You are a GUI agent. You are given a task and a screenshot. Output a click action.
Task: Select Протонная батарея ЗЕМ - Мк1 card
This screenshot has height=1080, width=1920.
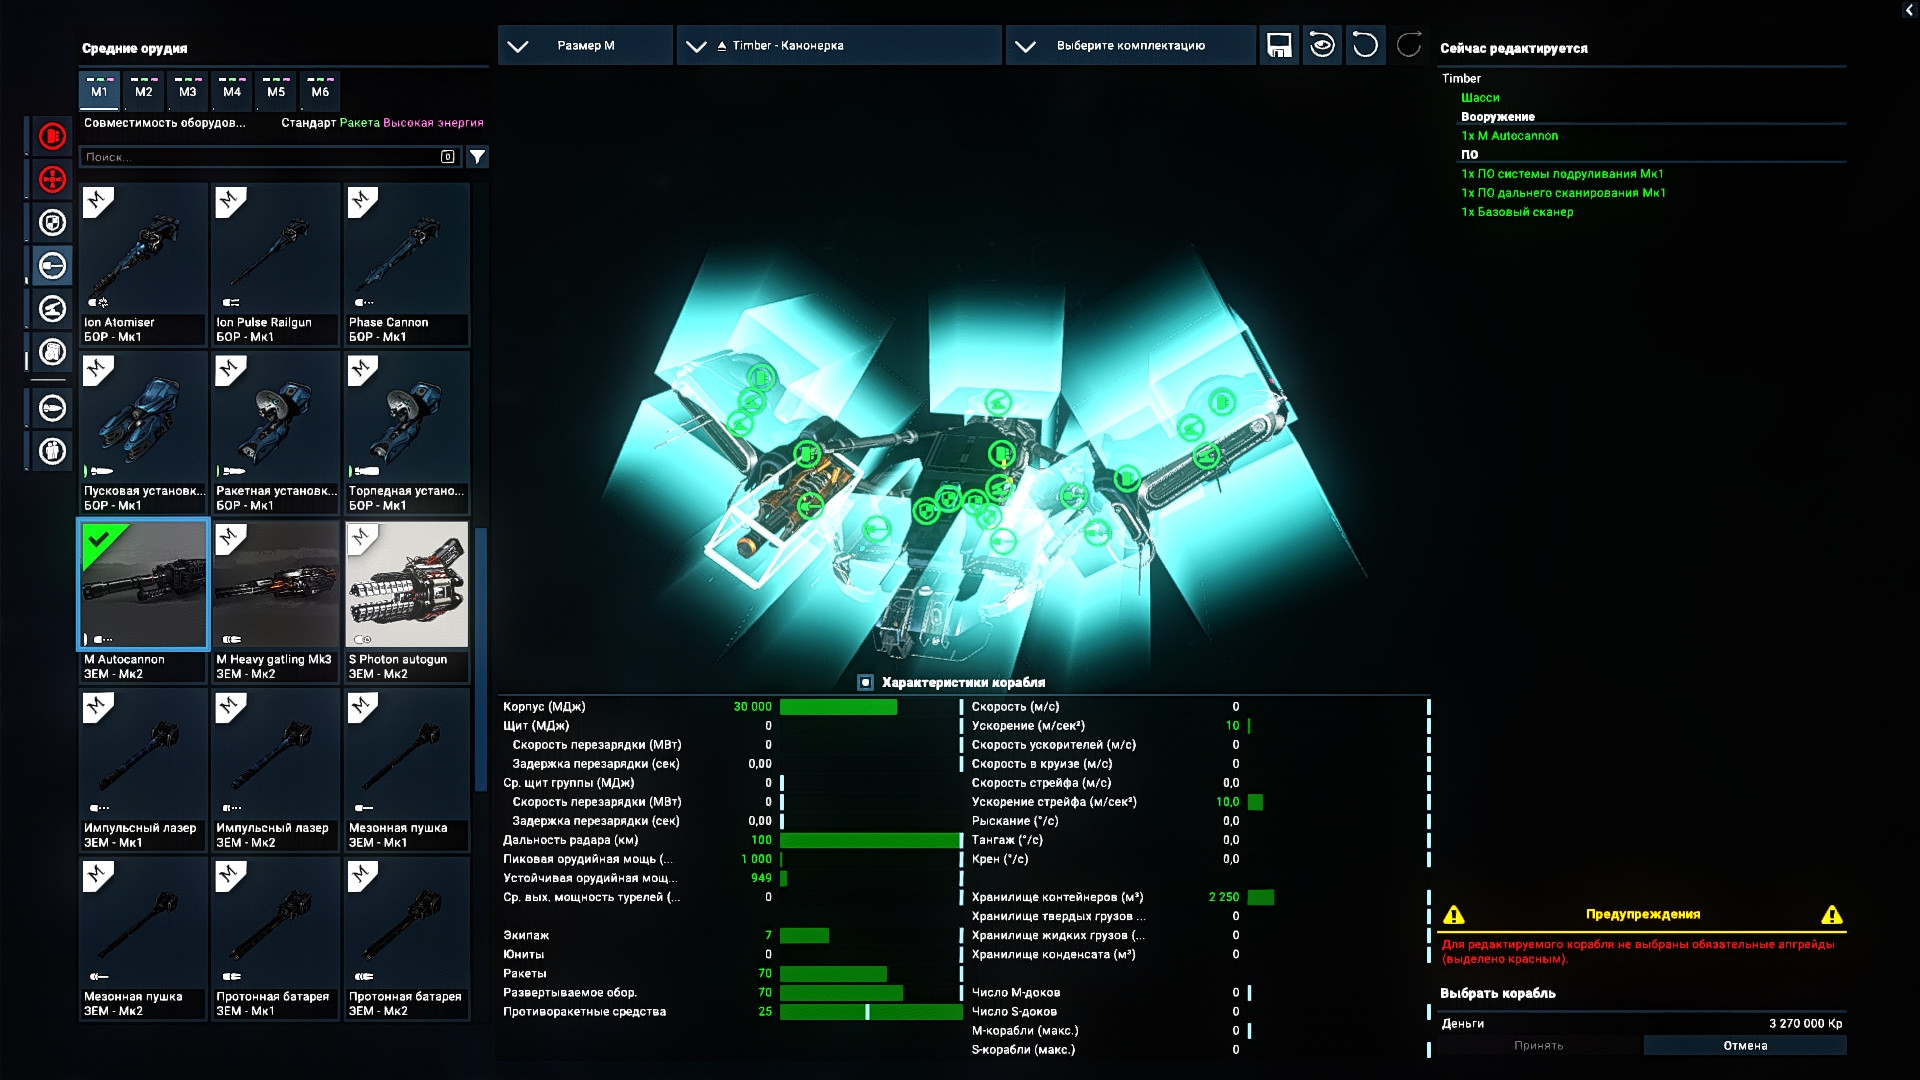coord(275,938)
